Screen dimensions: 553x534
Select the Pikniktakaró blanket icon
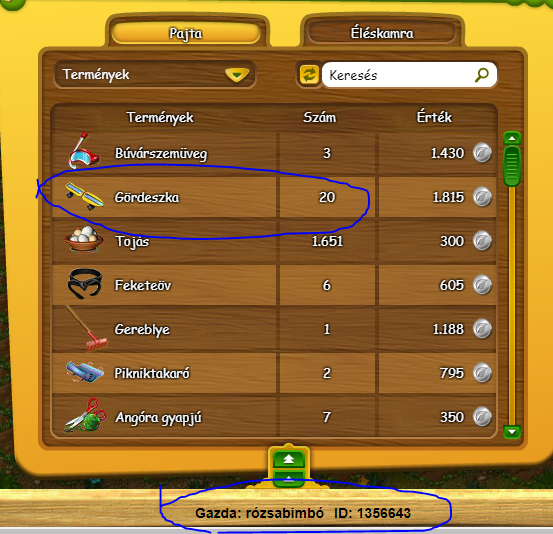click(85, 372)
